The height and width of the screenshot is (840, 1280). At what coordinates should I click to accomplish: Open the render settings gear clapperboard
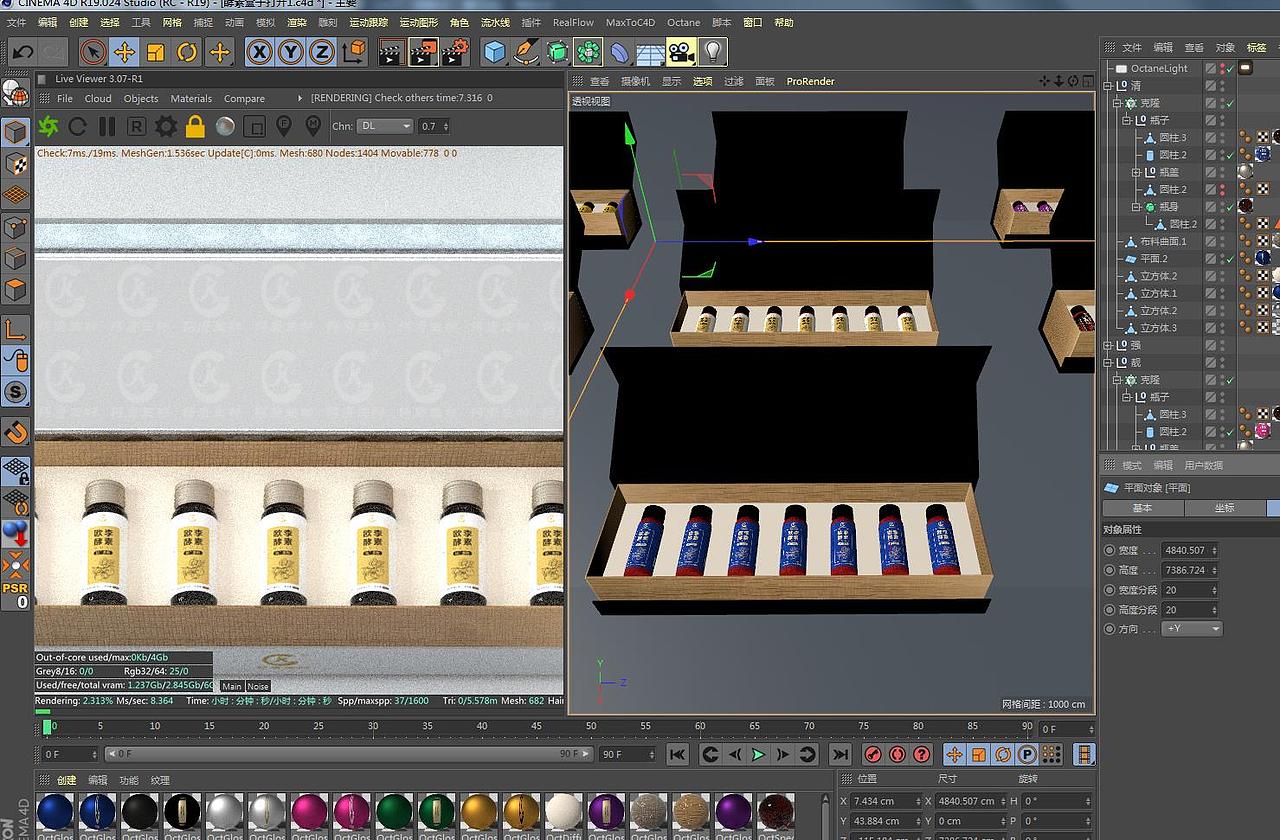tap(455, 52)
